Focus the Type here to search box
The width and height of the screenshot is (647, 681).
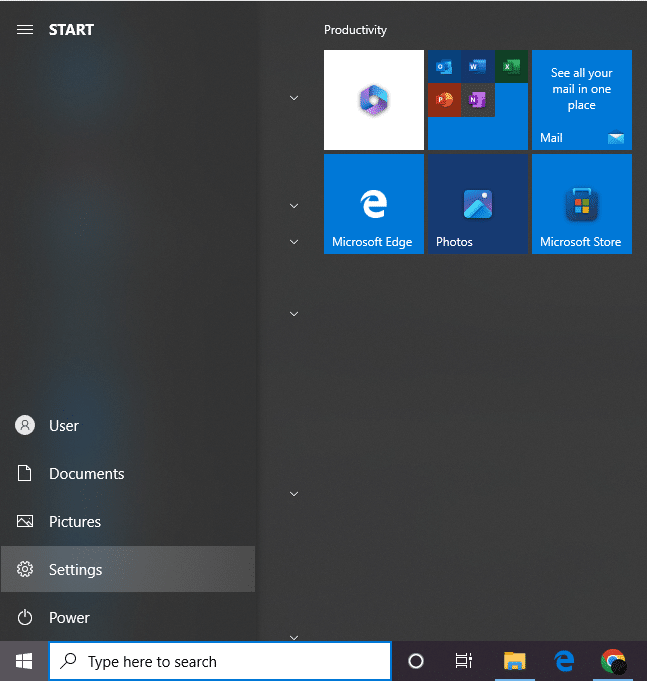[x=220, y=661]
